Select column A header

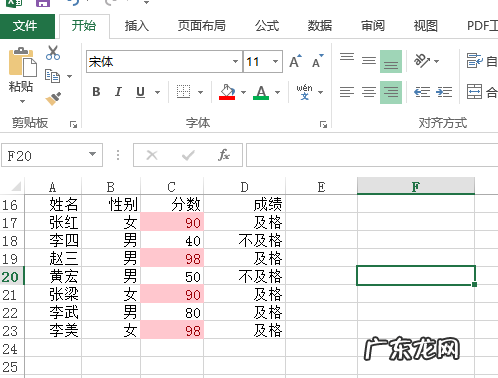click(x=53, y=187)
